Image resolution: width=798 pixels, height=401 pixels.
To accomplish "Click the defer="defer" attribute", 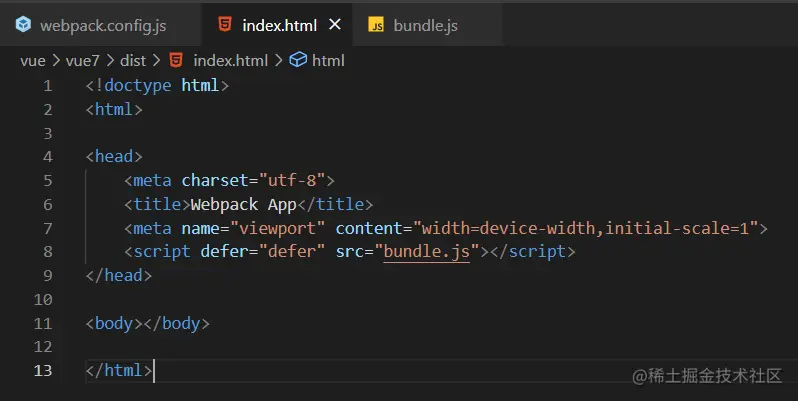I will (262, 251).
